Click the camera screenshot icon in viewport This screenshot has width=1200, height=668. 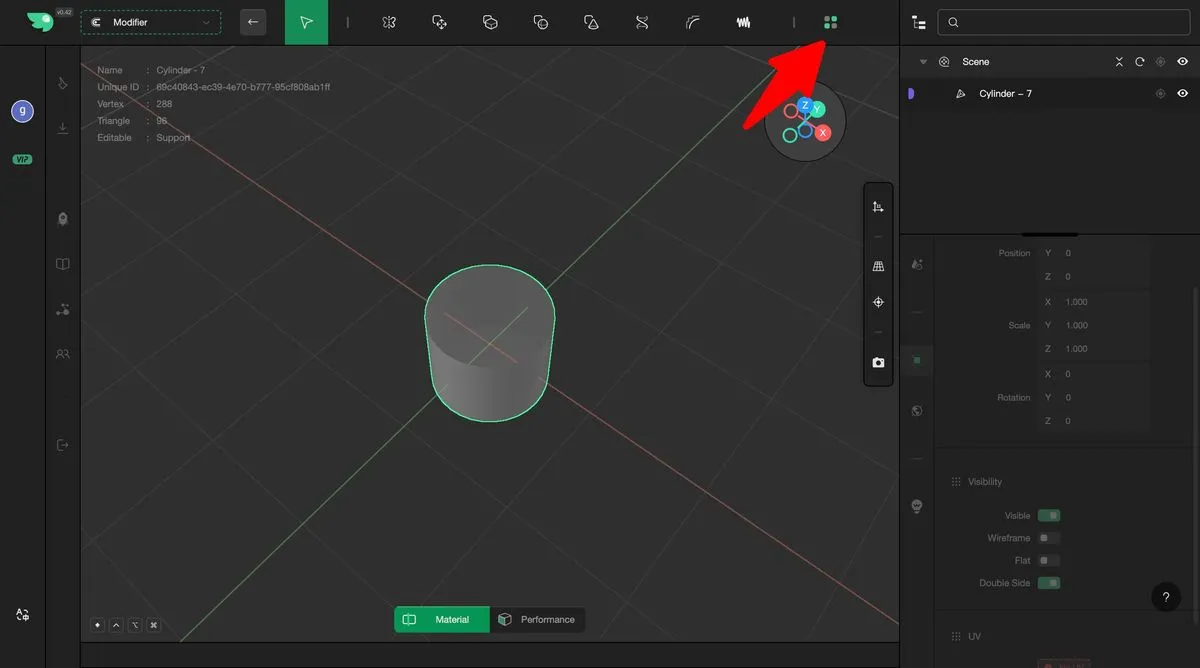878,363
